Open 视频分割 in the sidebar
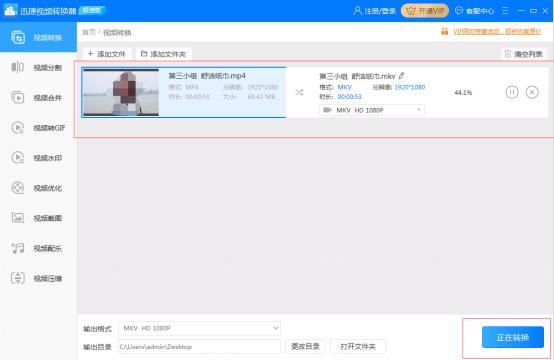The height and width of the screenshot is (360, 554). [38, 67]
